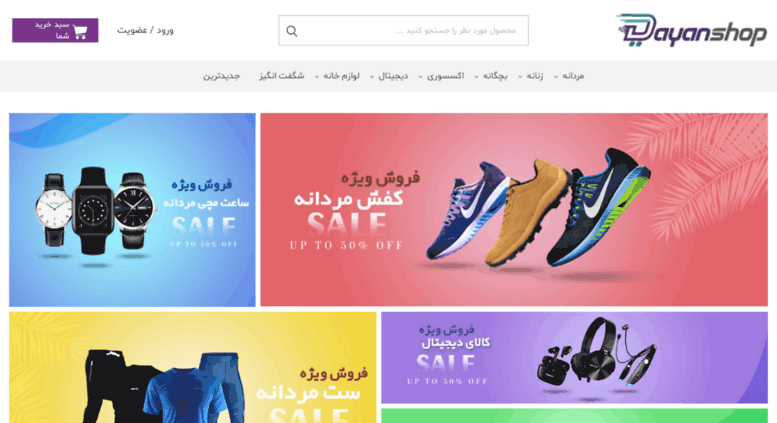This screenshot has width=777, height=423.
Task: Open the green banner at bottom
Action: [574, 416]
